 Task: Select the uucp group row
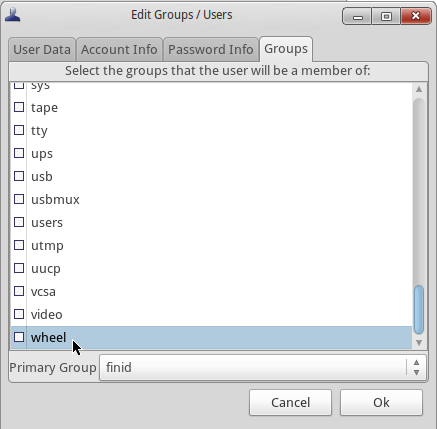click(211, 268)
